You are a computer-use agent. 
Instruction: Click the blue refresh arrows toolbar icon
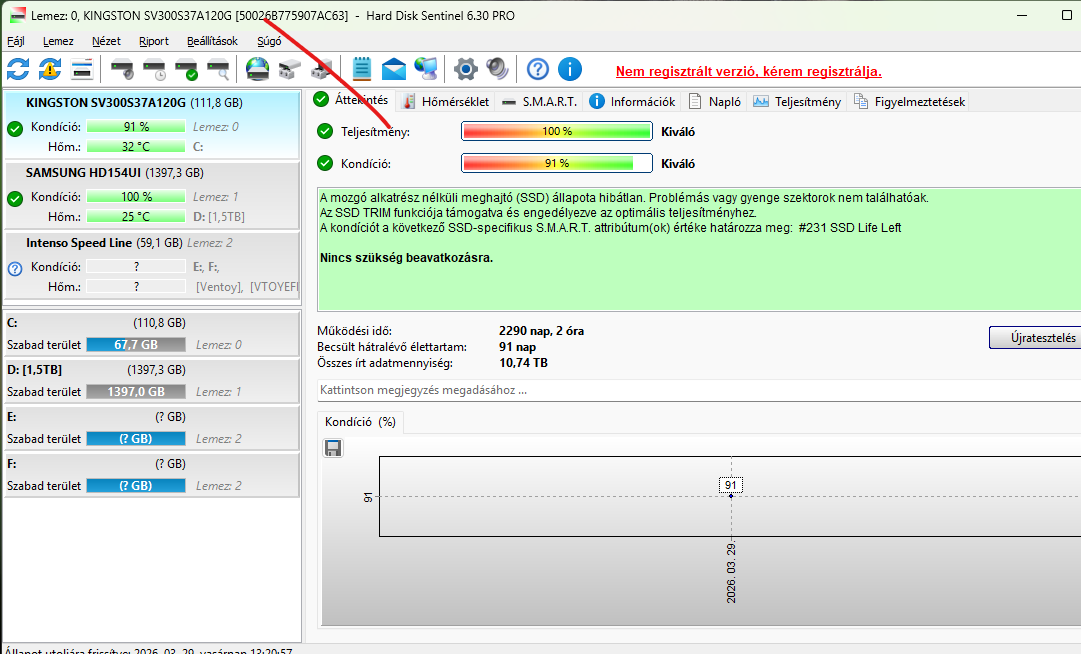pyautogui.click(x=18, y=69)
